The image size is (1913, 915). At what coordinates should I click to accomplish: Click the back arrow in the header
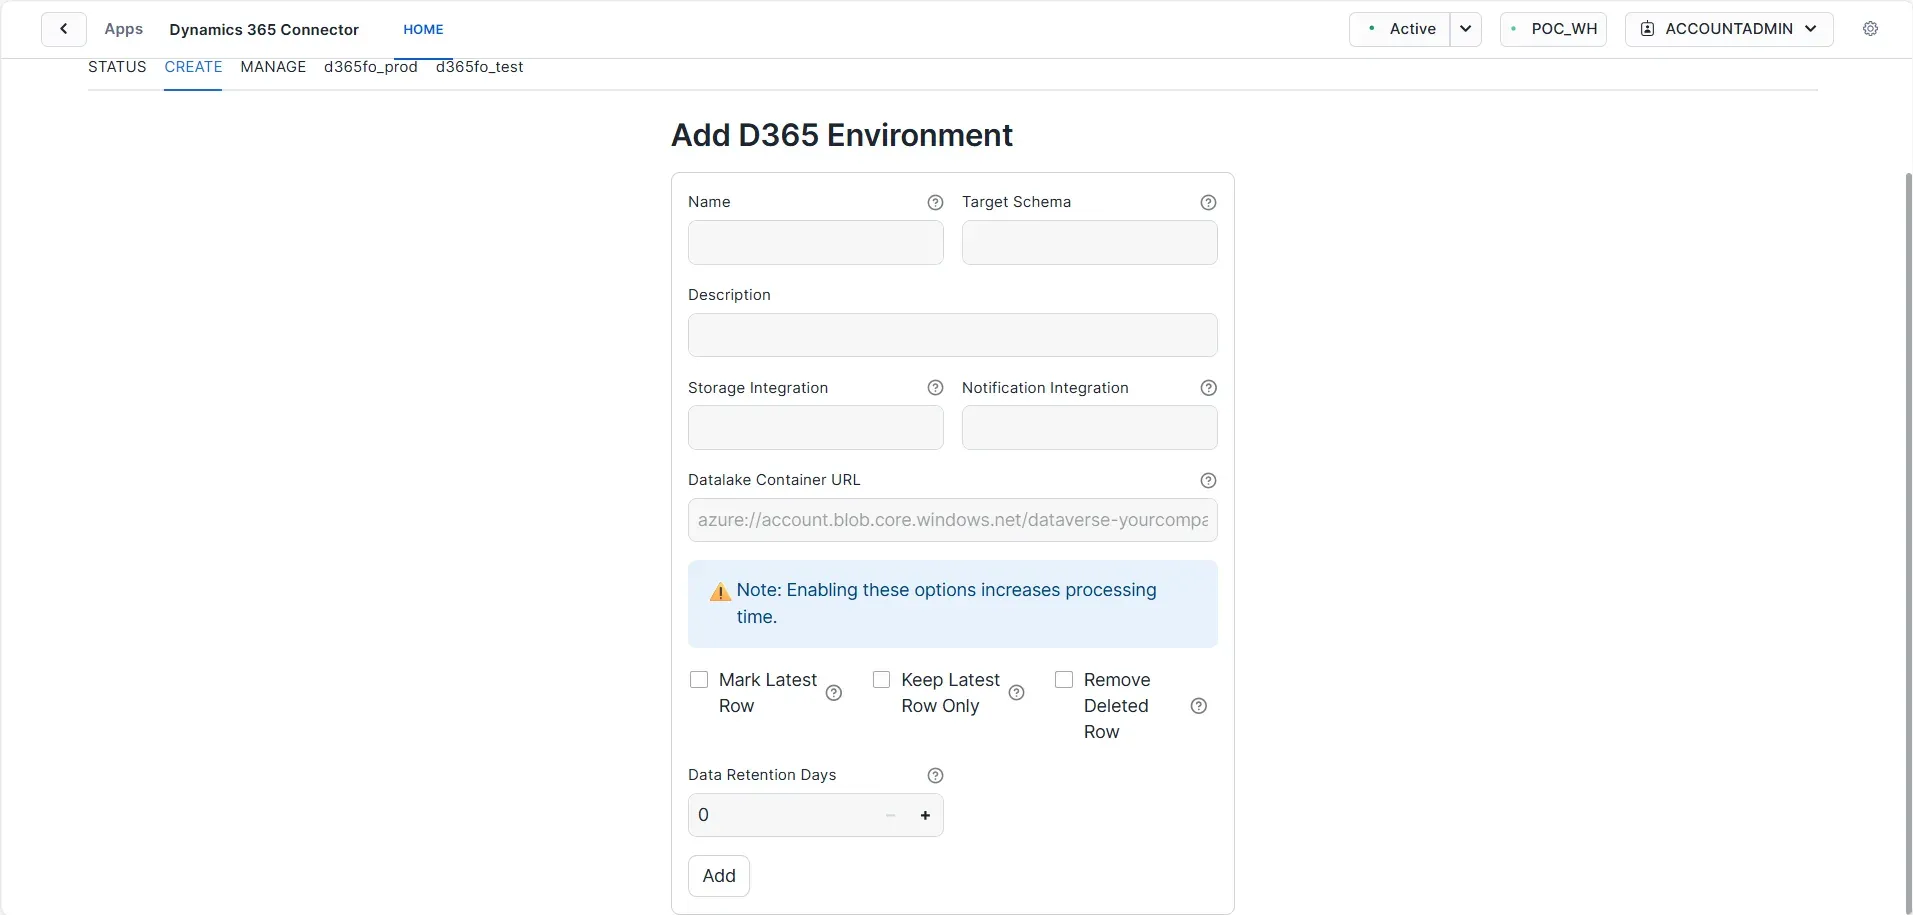point(63,28)
